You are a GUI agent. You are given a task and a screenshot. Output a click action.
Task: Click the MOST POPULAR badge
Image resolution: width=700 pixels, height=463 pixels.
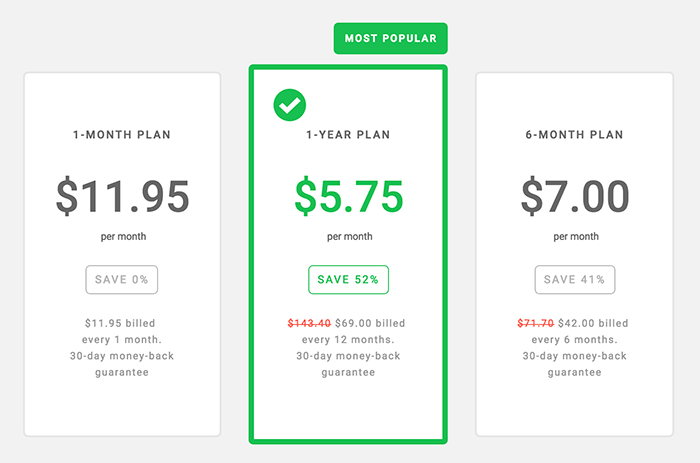coord(391,38)
